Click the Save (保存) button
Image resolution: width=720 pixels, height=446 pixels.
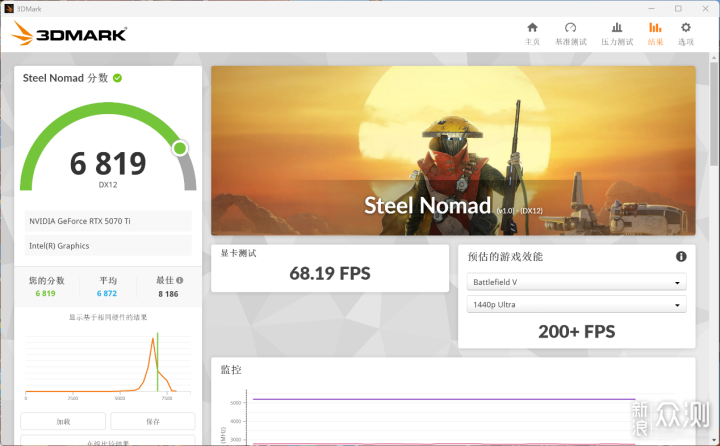coord(153,421)
